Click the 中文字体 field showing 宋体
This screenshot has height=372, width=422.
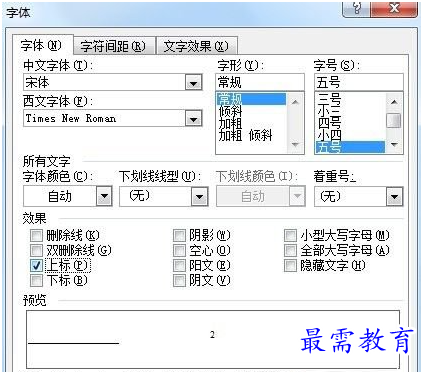[104, 82]
